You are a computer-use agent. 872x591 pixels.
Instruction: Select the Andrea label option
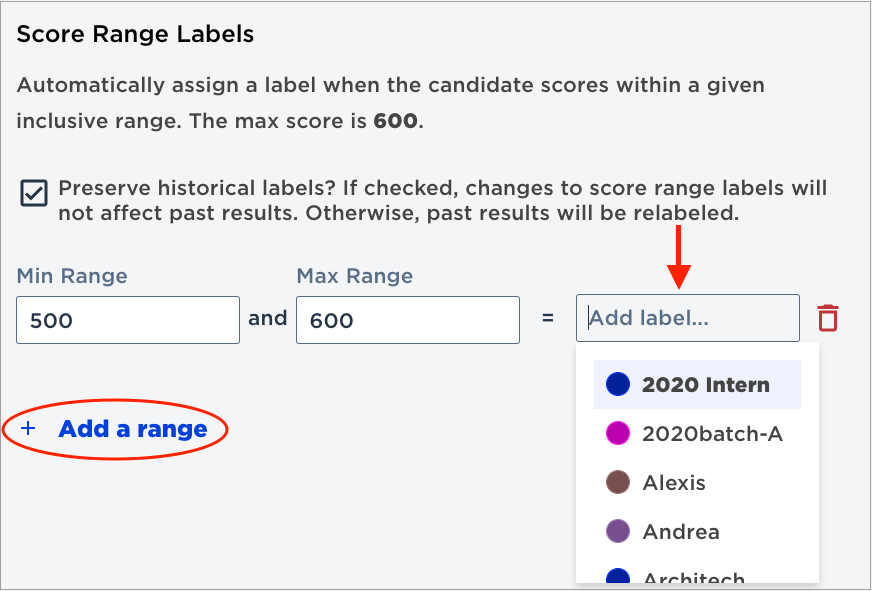697,531
